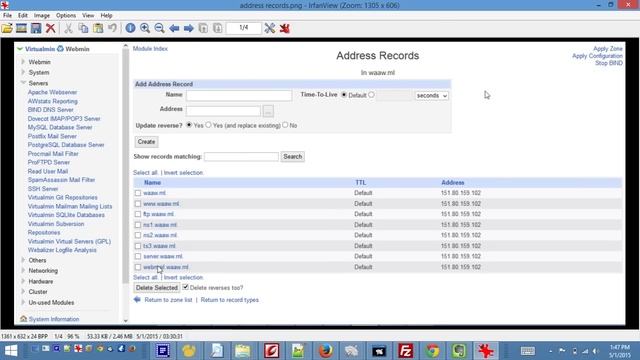640x360 pixels.
Task: Open BIND DNS Server in sidebar
Action: 51,110
